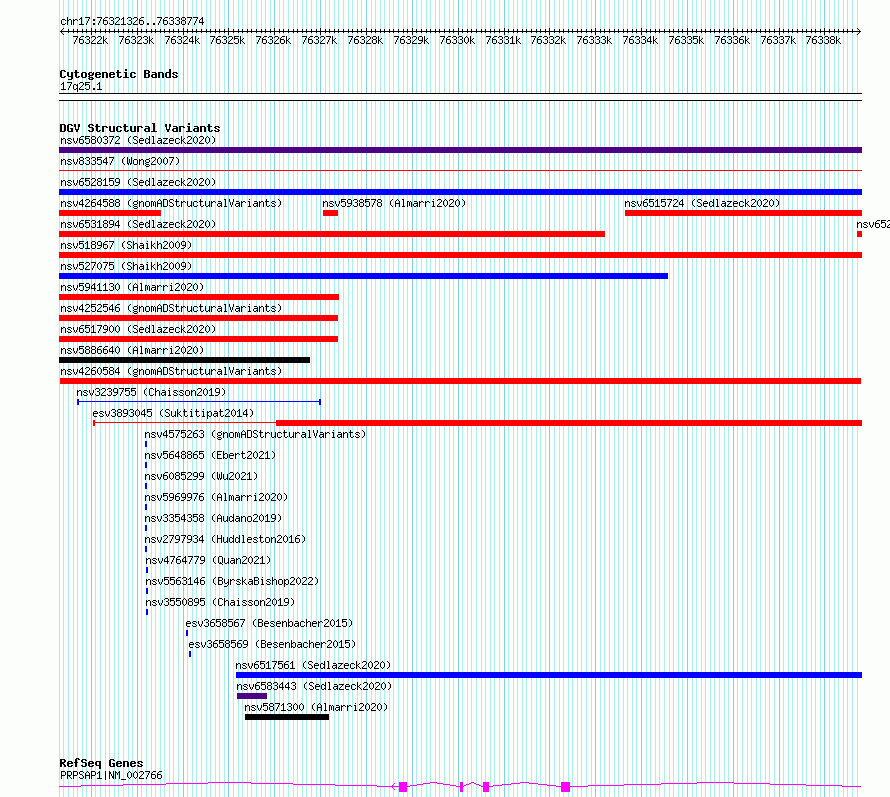Select the purple nsv6580372 variant bar
Viewport: 890px width, 797px height.
460,150
